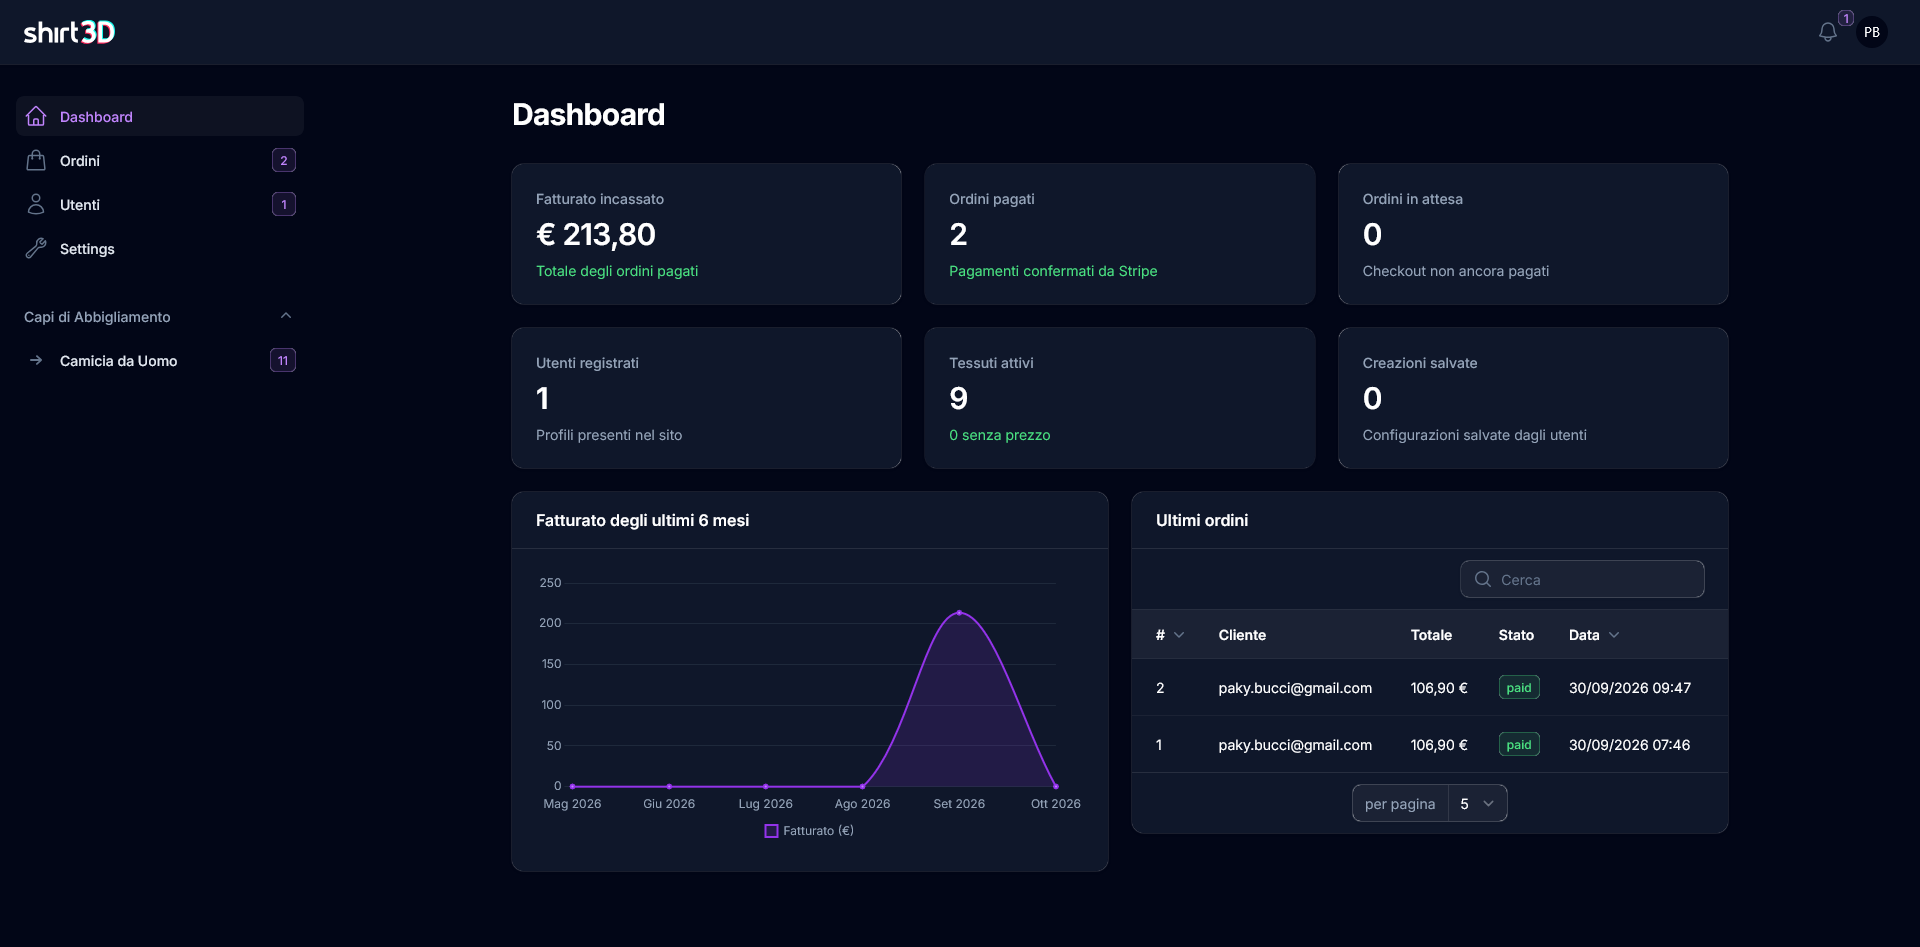Click the date 30/09/2026 09:47
This screenshot has width=1920, height=947.
pyautogui.click(x=1629, y=688)
